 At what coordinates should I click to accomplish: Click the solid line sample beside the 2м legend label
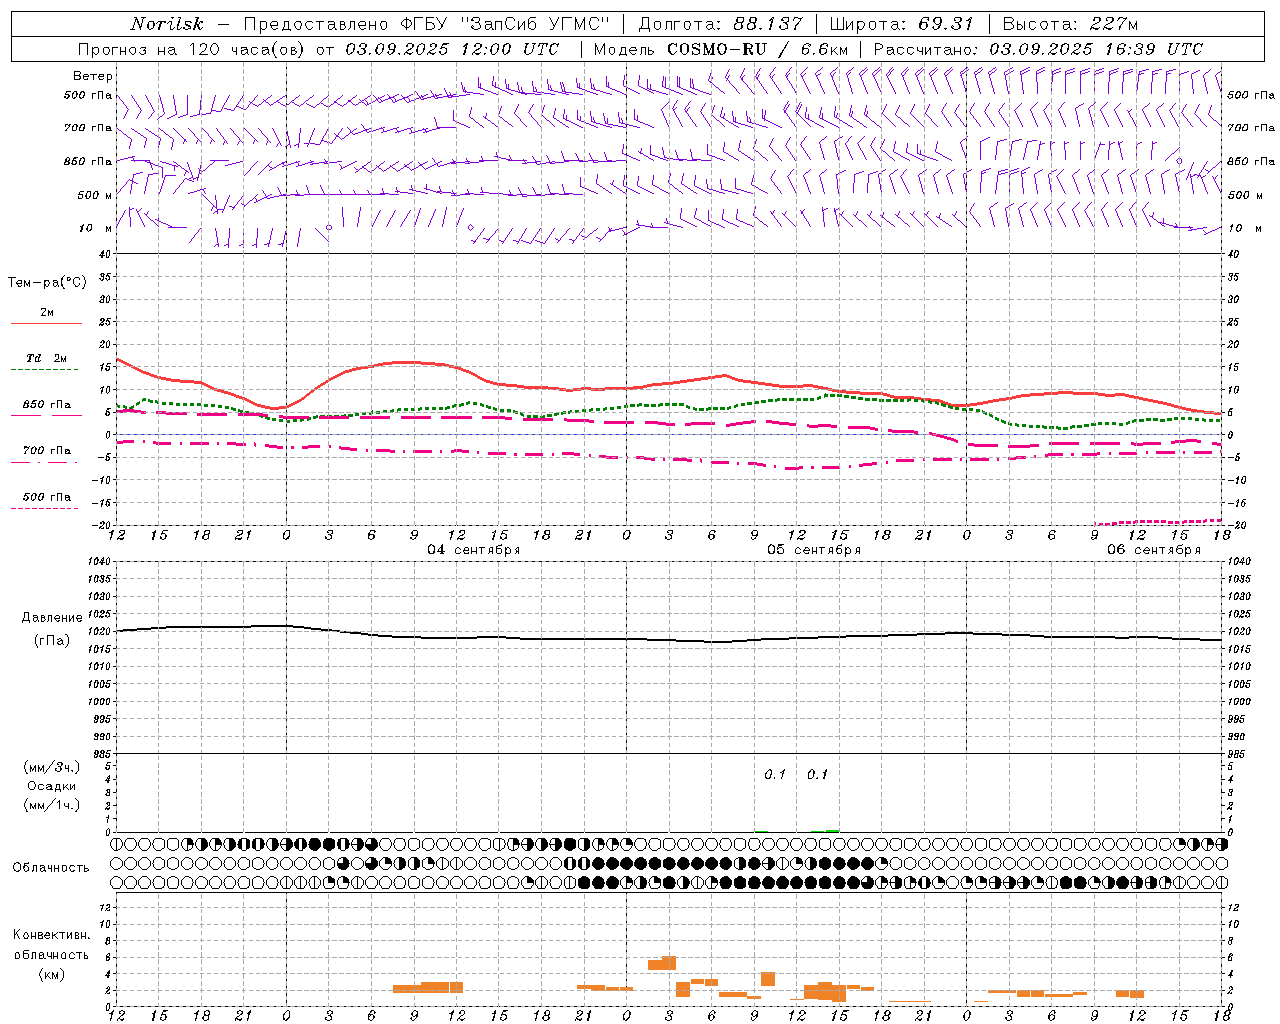[x=47, y=324]
